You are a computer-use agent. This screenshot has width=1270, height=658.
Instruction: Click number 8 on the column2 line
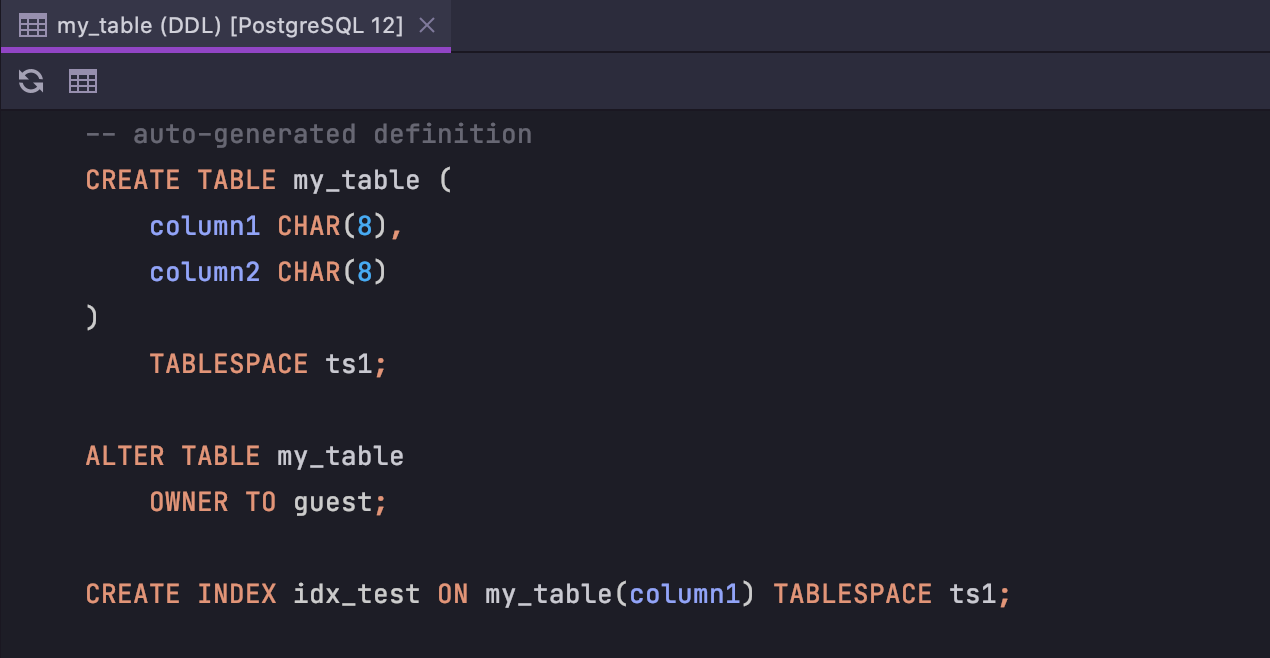tap(365, 272)
